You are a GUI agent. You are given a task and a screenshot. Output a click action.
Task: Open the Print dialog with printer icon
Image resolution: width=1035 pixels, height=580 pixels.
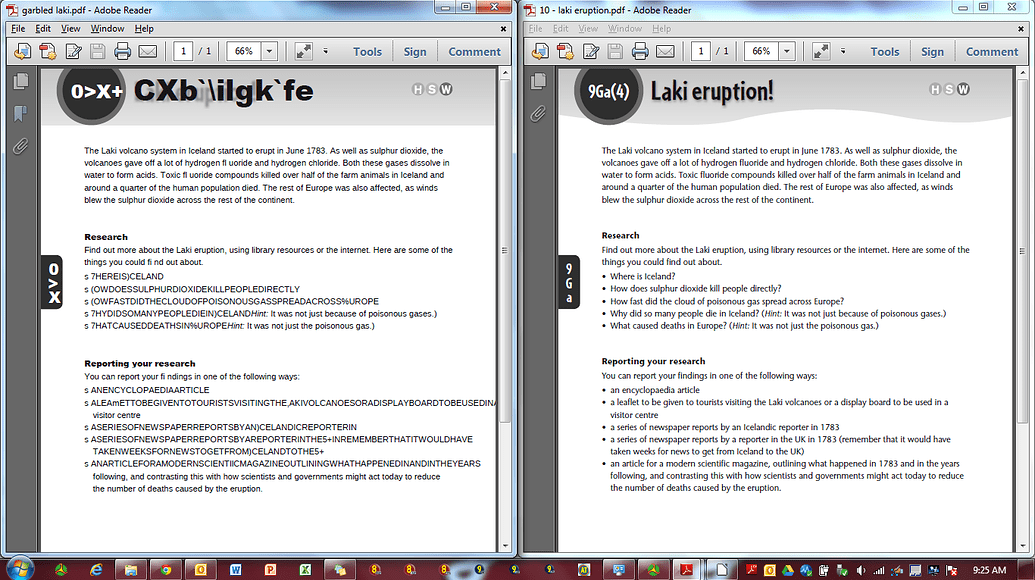[122, 51]
